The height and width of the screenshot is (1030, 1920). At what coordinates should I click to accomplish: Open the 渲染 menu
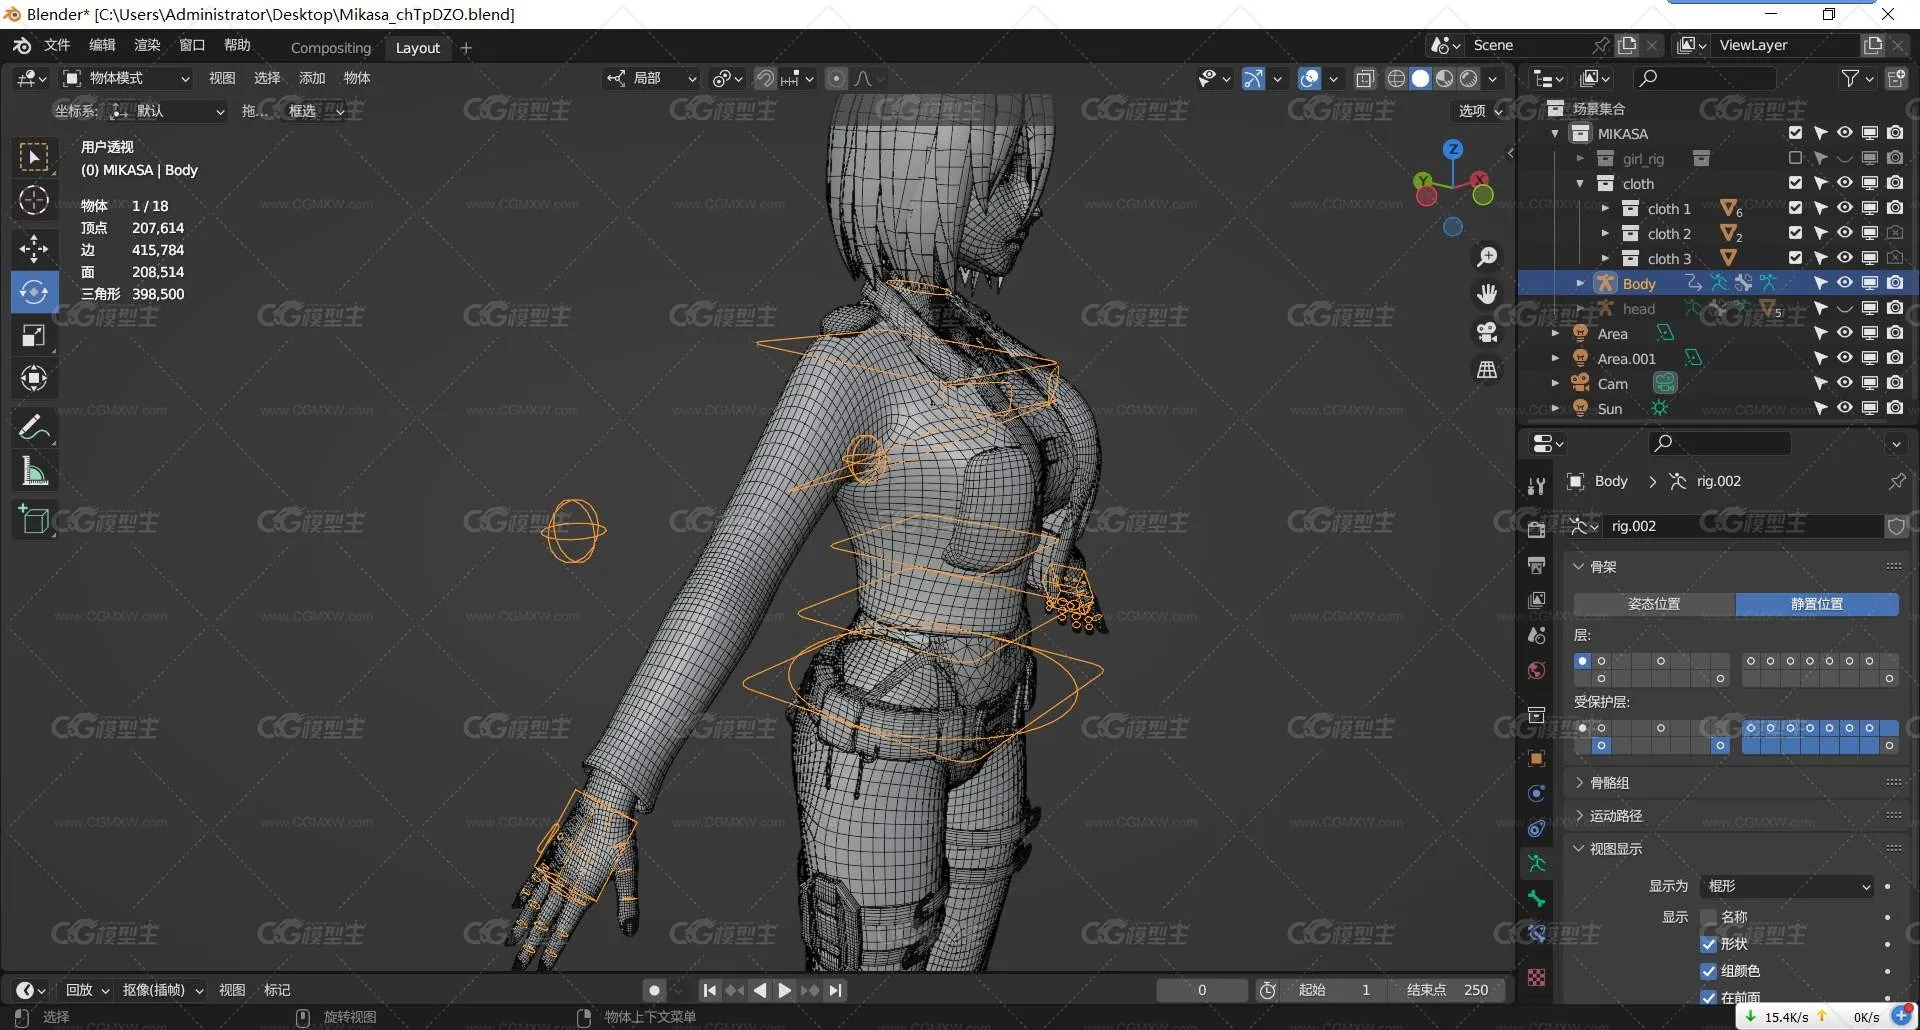tap(147, 45)
